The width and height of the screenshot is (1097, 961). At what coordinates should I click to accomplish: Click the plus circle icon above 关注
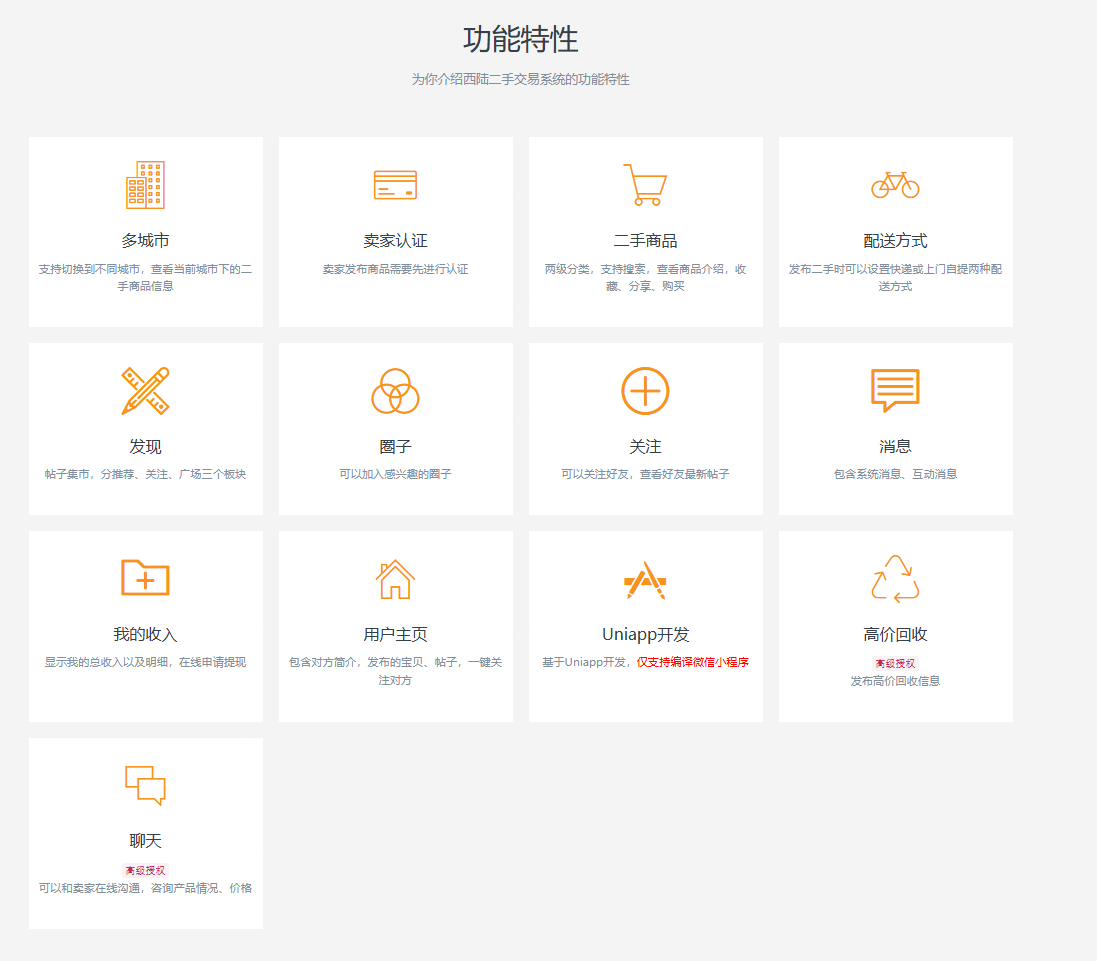click(x=645, y=391)
